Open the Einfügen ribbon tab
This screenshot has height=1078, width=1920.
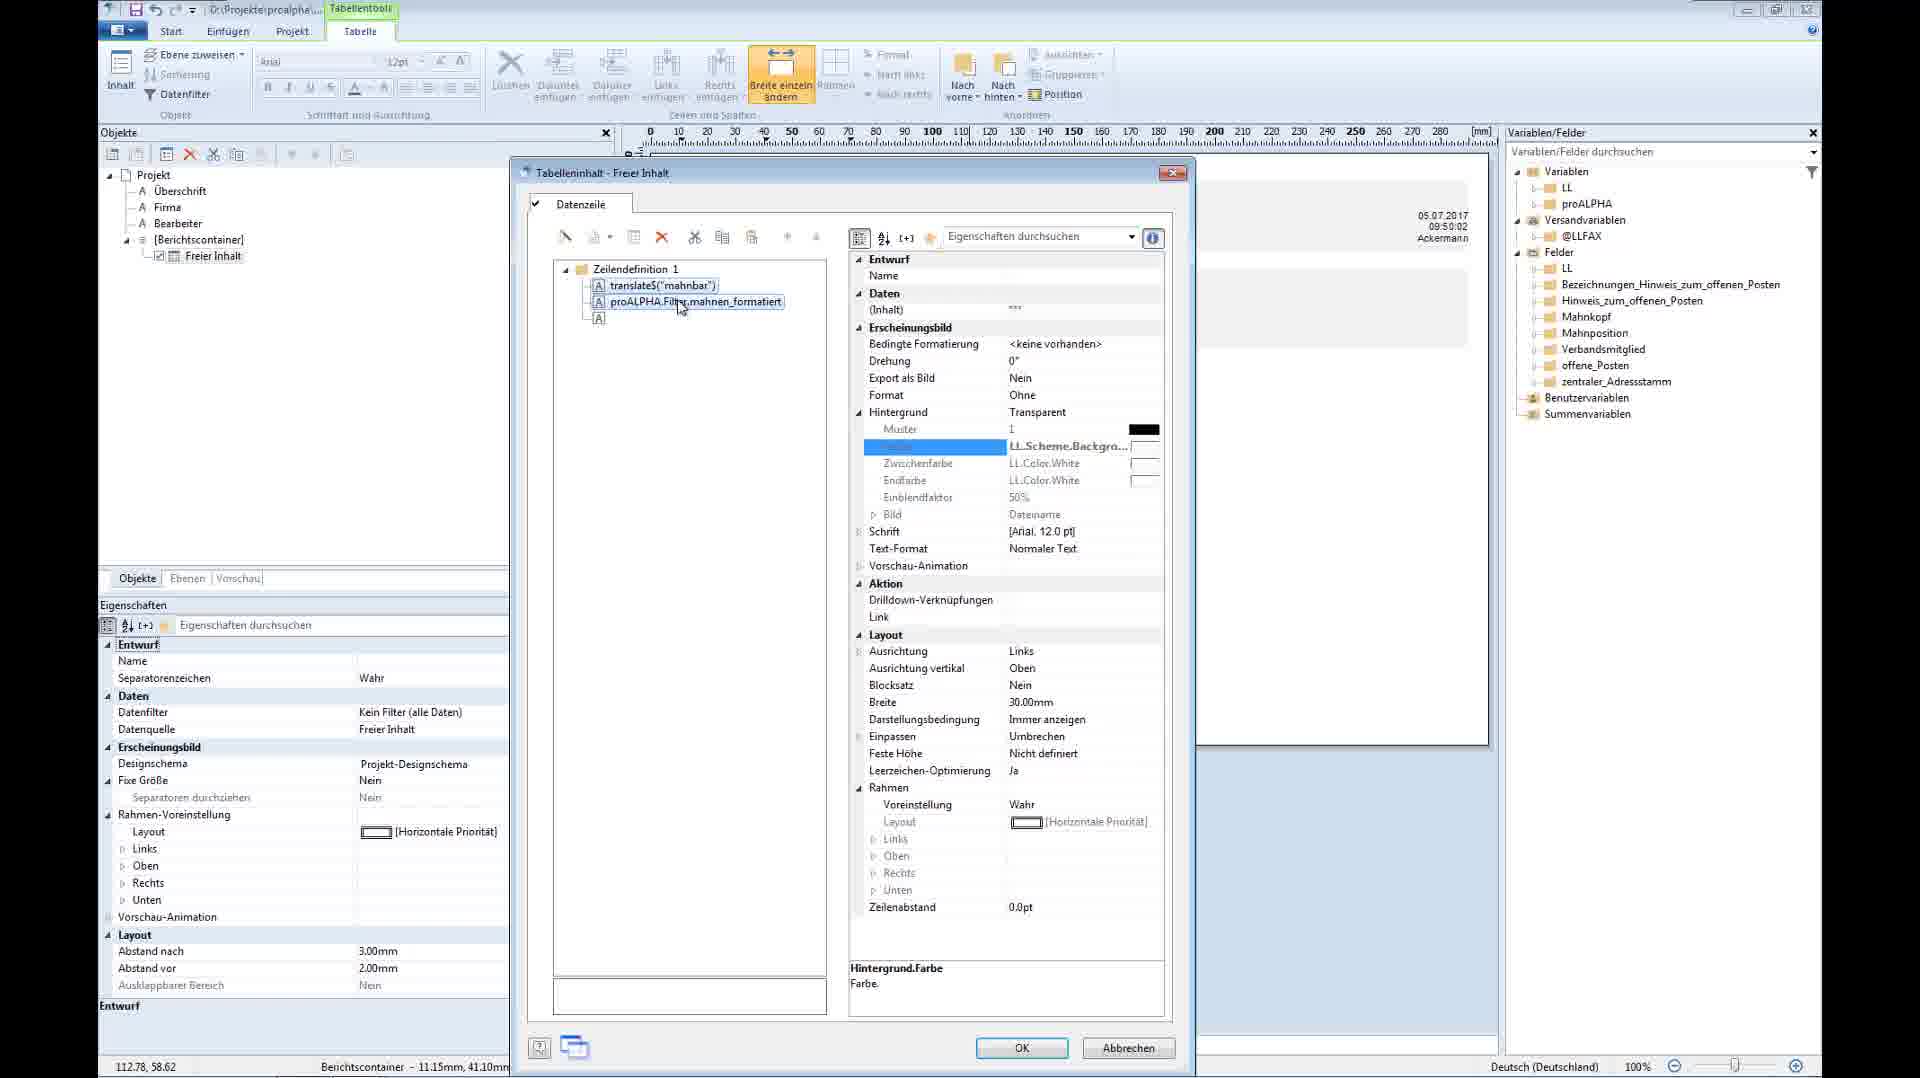228,31
